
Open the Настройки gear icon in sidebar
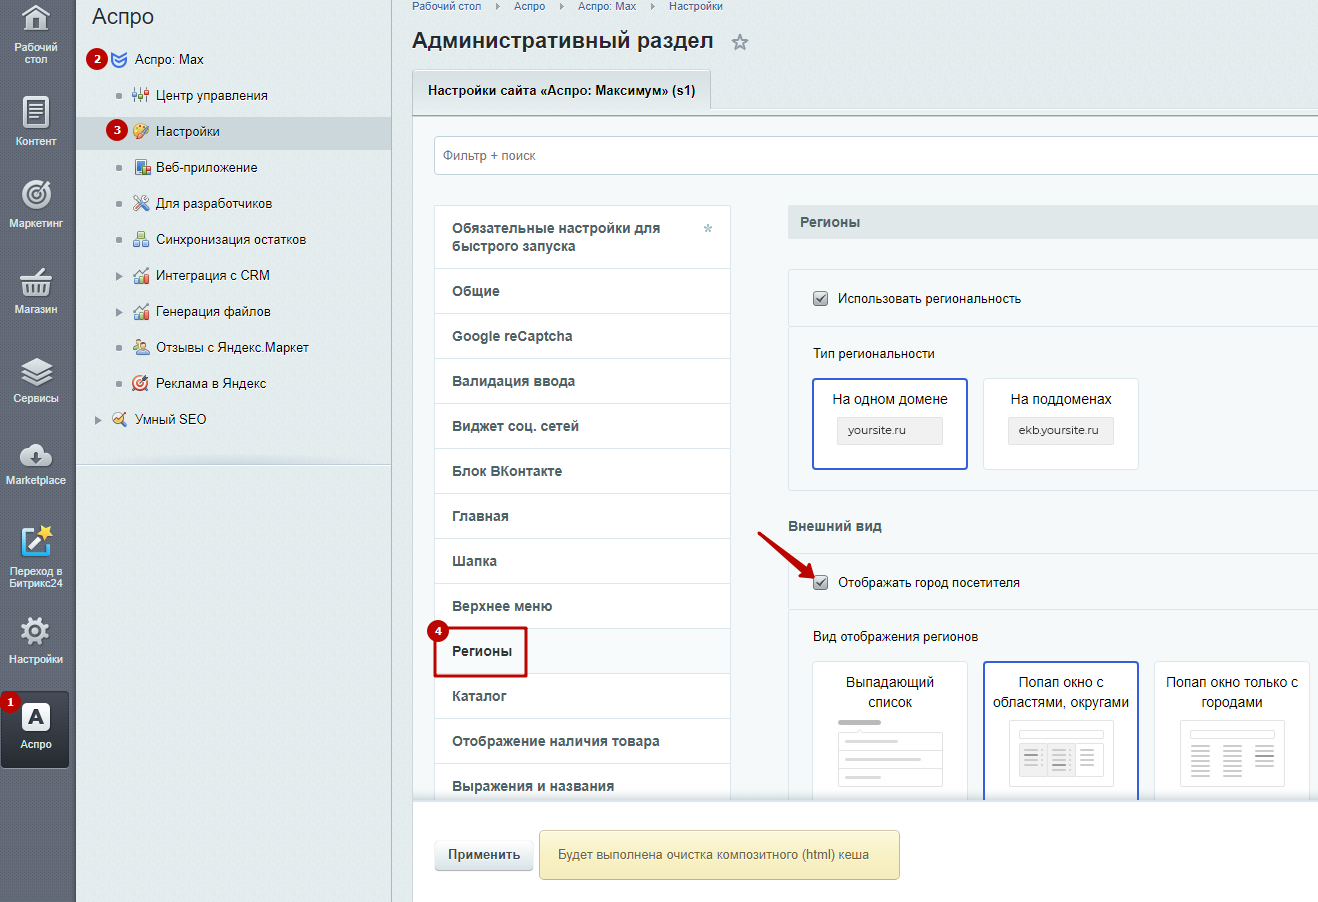[x=36, y=631]
